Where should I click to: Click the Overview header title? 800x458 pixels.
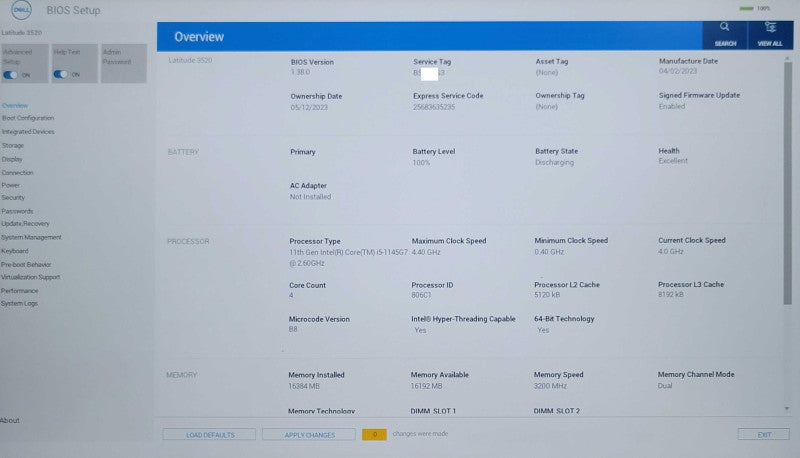(x=199, y=37)
